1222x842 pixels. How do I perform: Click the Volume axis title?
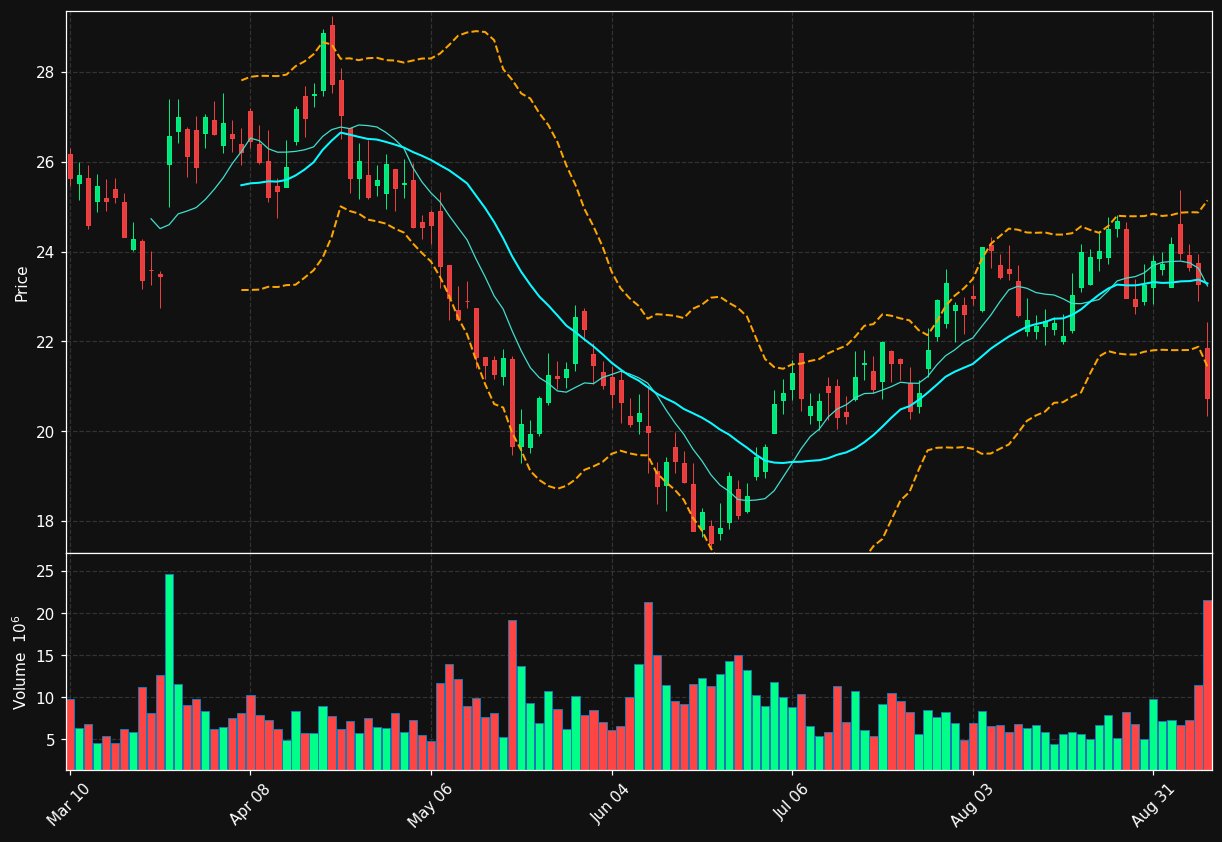pyautogui.click(x=20, y=662)
